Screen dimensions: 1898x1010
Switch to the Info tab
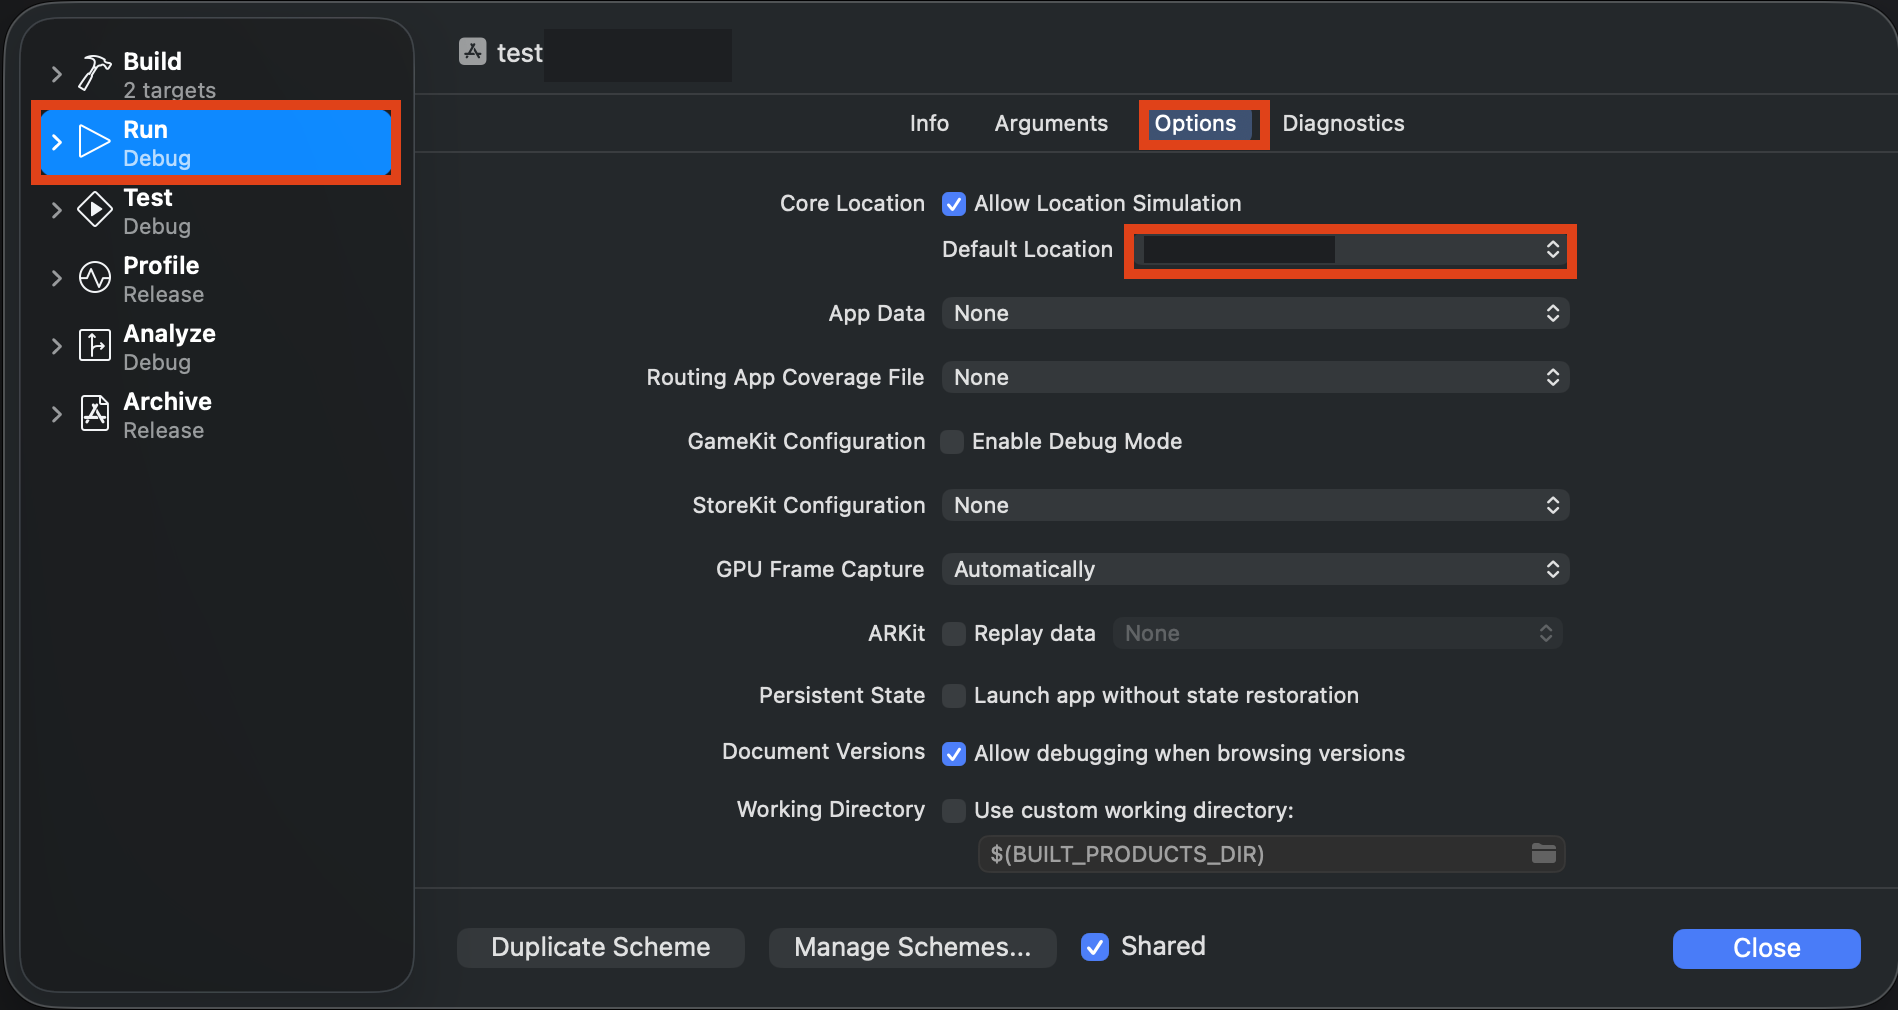(x=929, y=124)
